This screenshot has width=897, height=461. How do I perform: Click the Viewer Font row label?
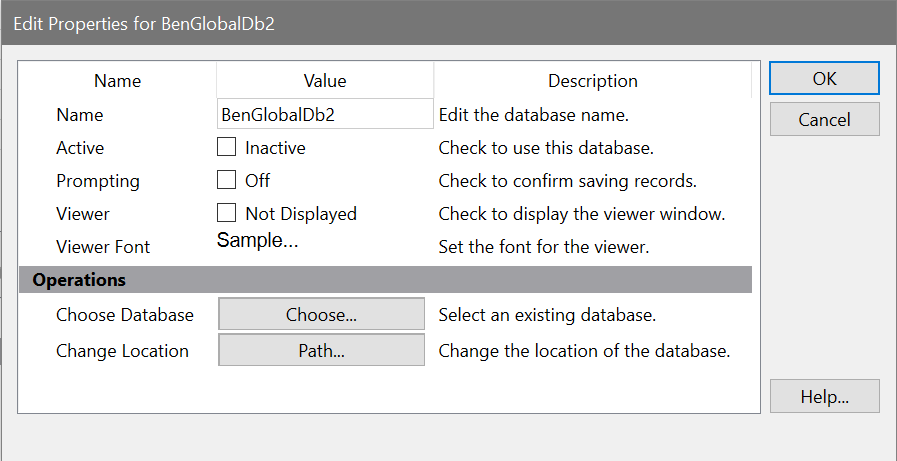pyautogui.click(x=103, y=246)
